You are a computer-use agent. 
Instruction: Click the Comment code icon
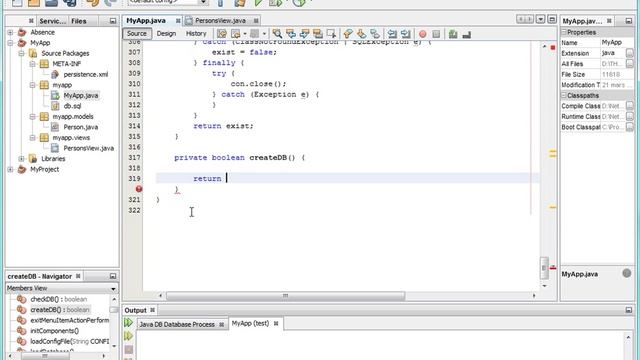click(x=453, y=34)
